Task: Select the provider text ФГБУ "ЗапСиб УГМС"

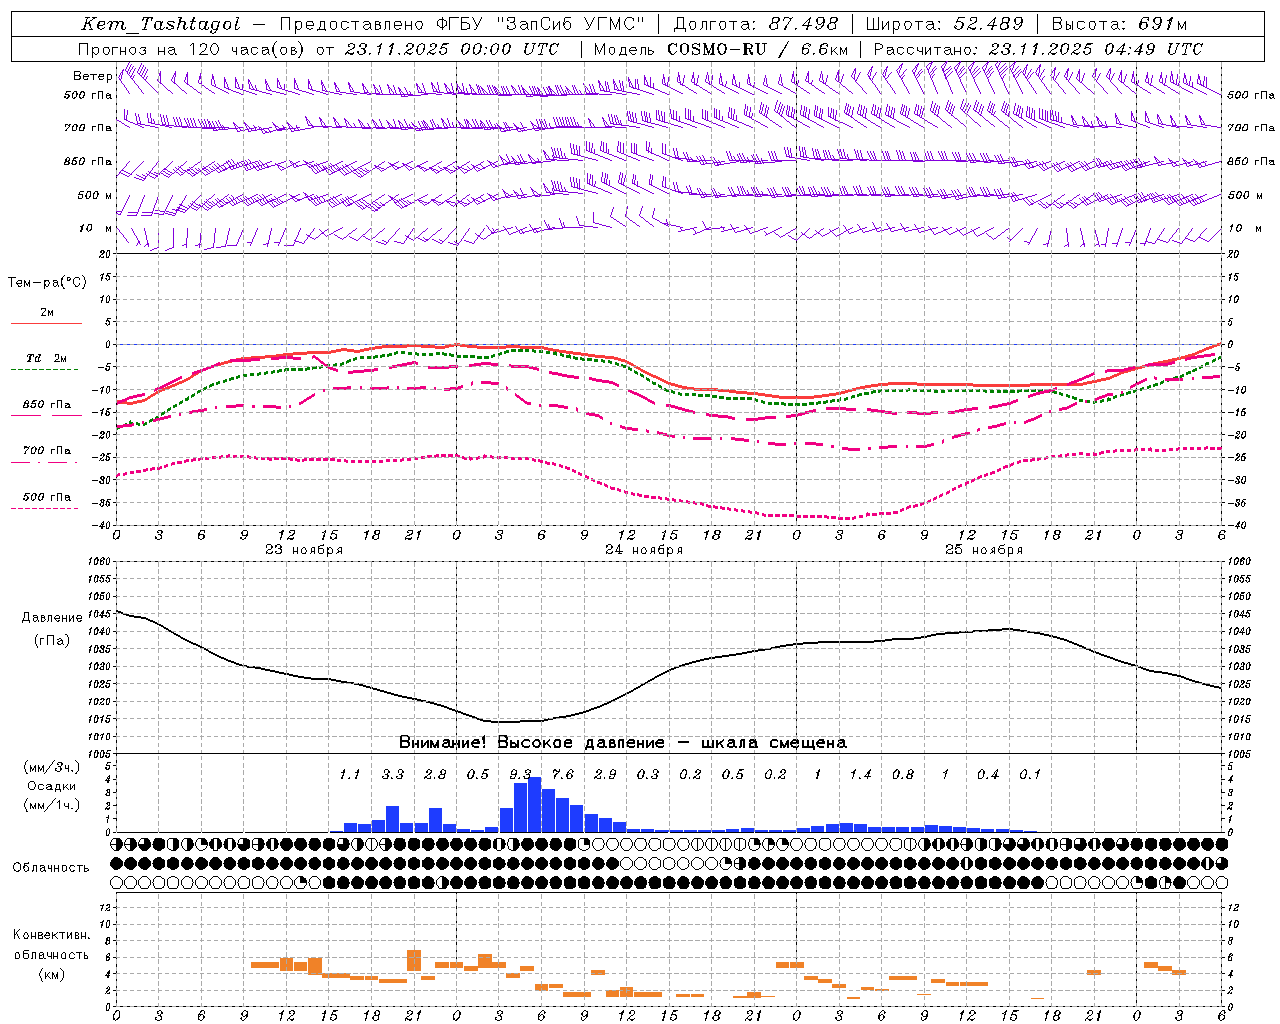Action: coord(541,24)
